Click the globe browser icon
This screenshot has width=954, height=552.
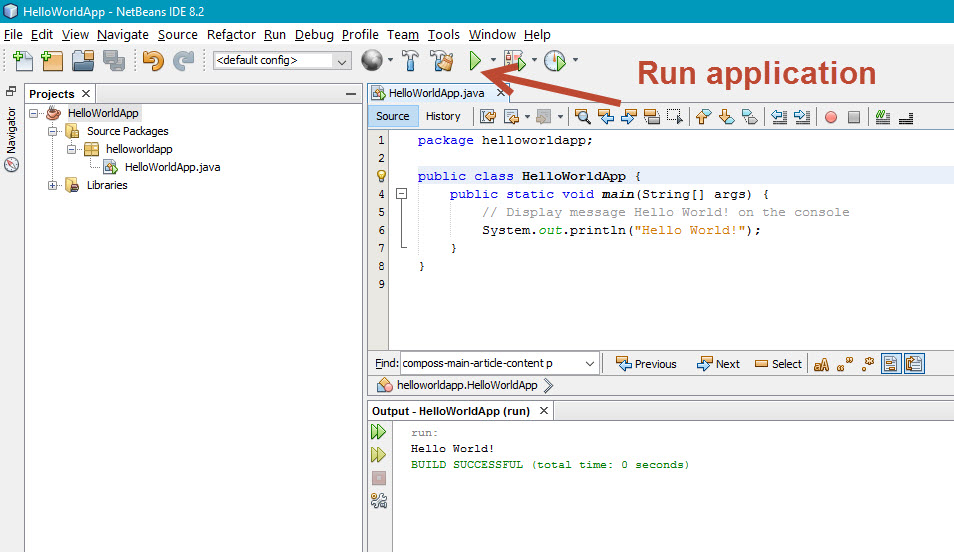372,60
